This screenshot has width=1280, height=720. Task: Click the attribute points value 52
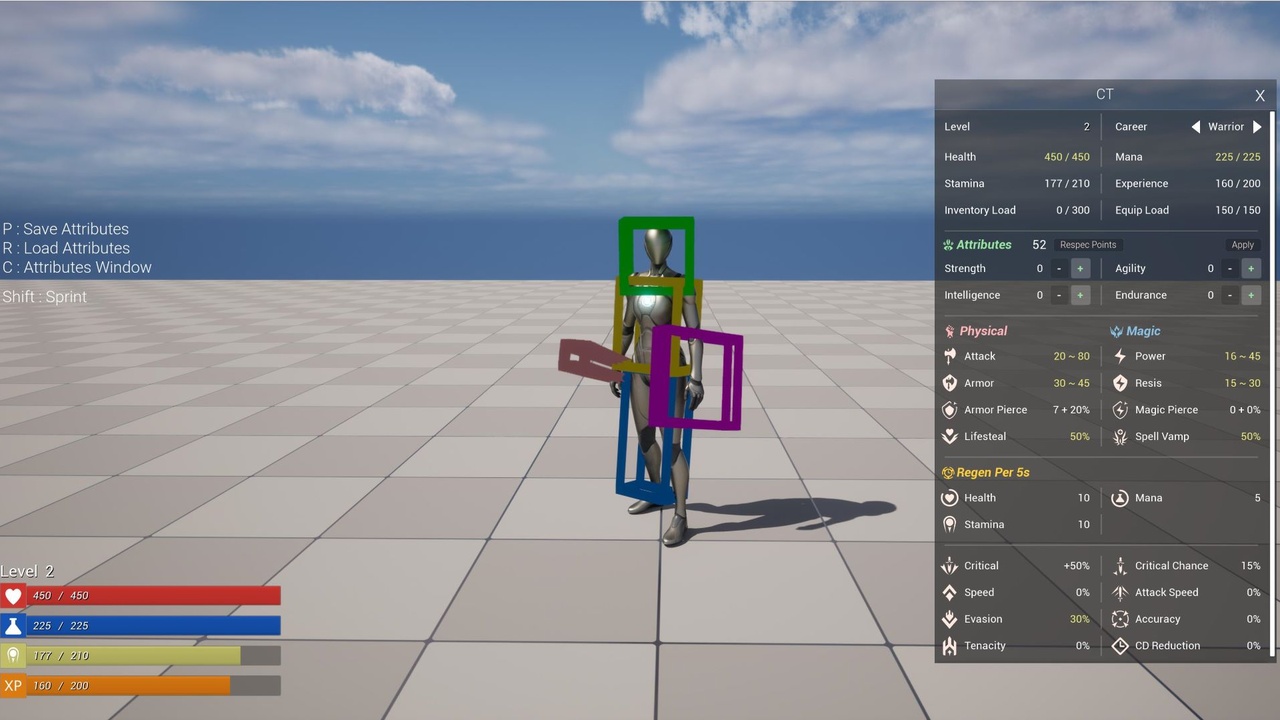coord(1039,245)
